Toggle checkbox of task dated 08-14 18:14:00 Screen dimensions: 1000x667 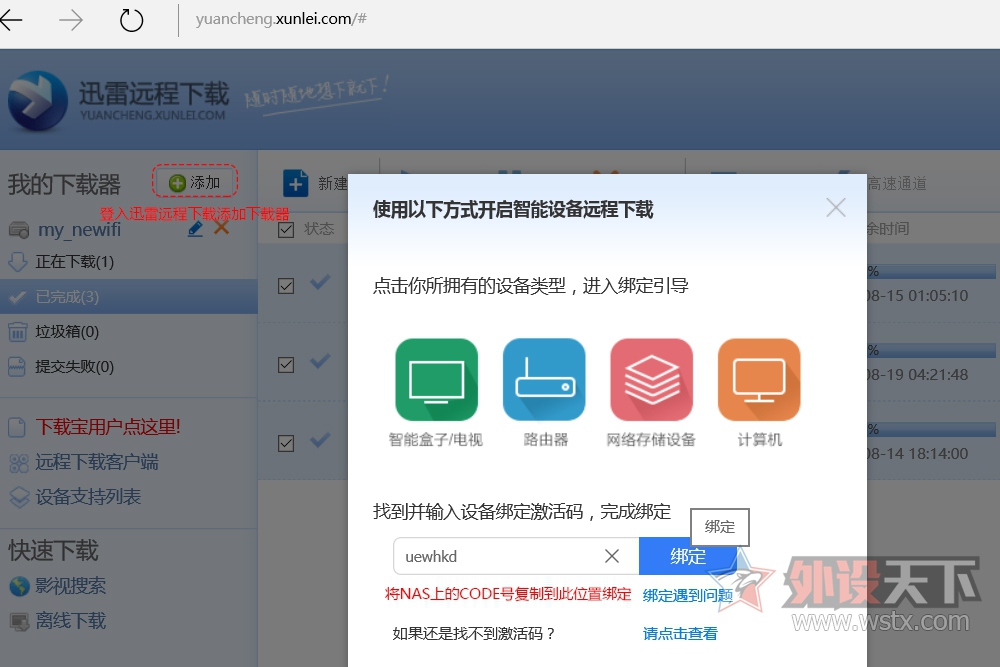286,443
